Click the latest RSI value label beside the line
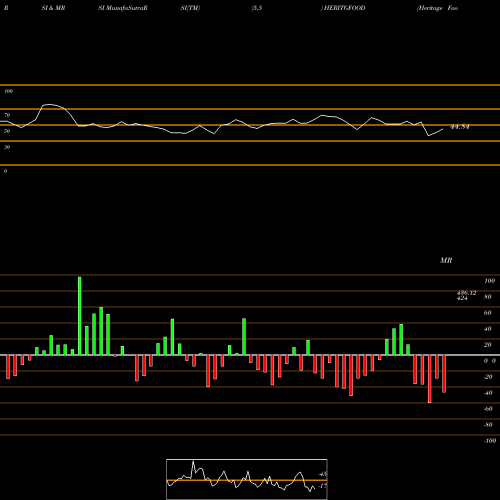Image resolution: width=500 pixels, height=500 pixels. [460, 127]
